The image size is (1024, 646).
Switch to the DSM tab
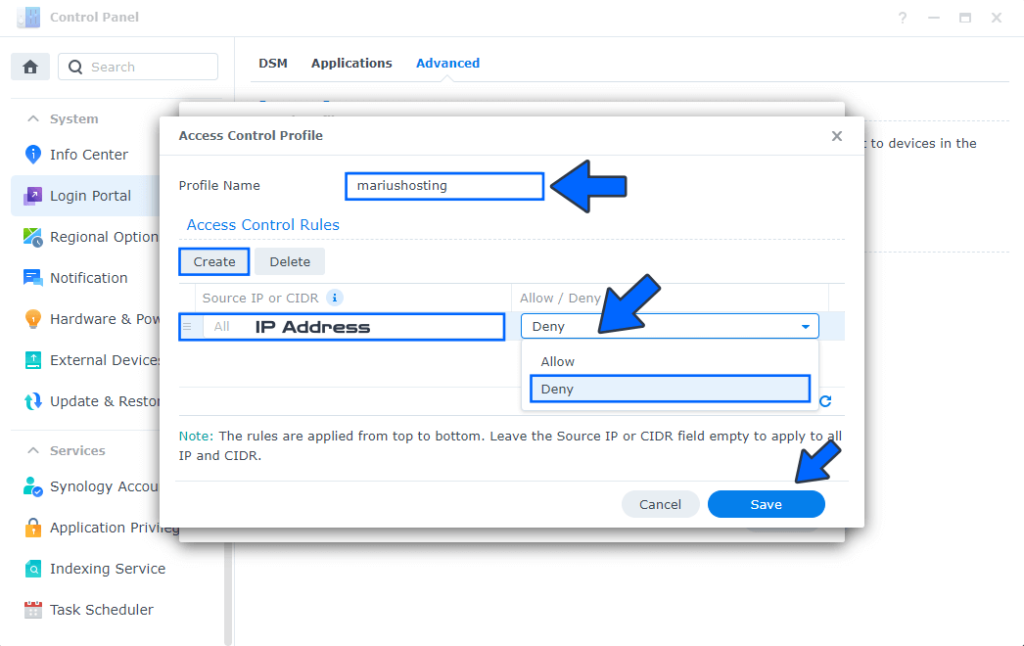pyautogui.click(x=273, y=62)
